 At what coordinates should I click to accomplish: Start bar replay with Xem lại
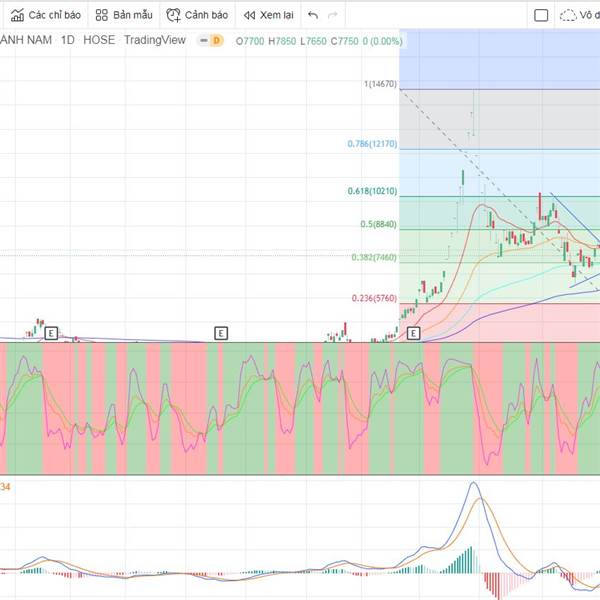(x=269, y=15)
